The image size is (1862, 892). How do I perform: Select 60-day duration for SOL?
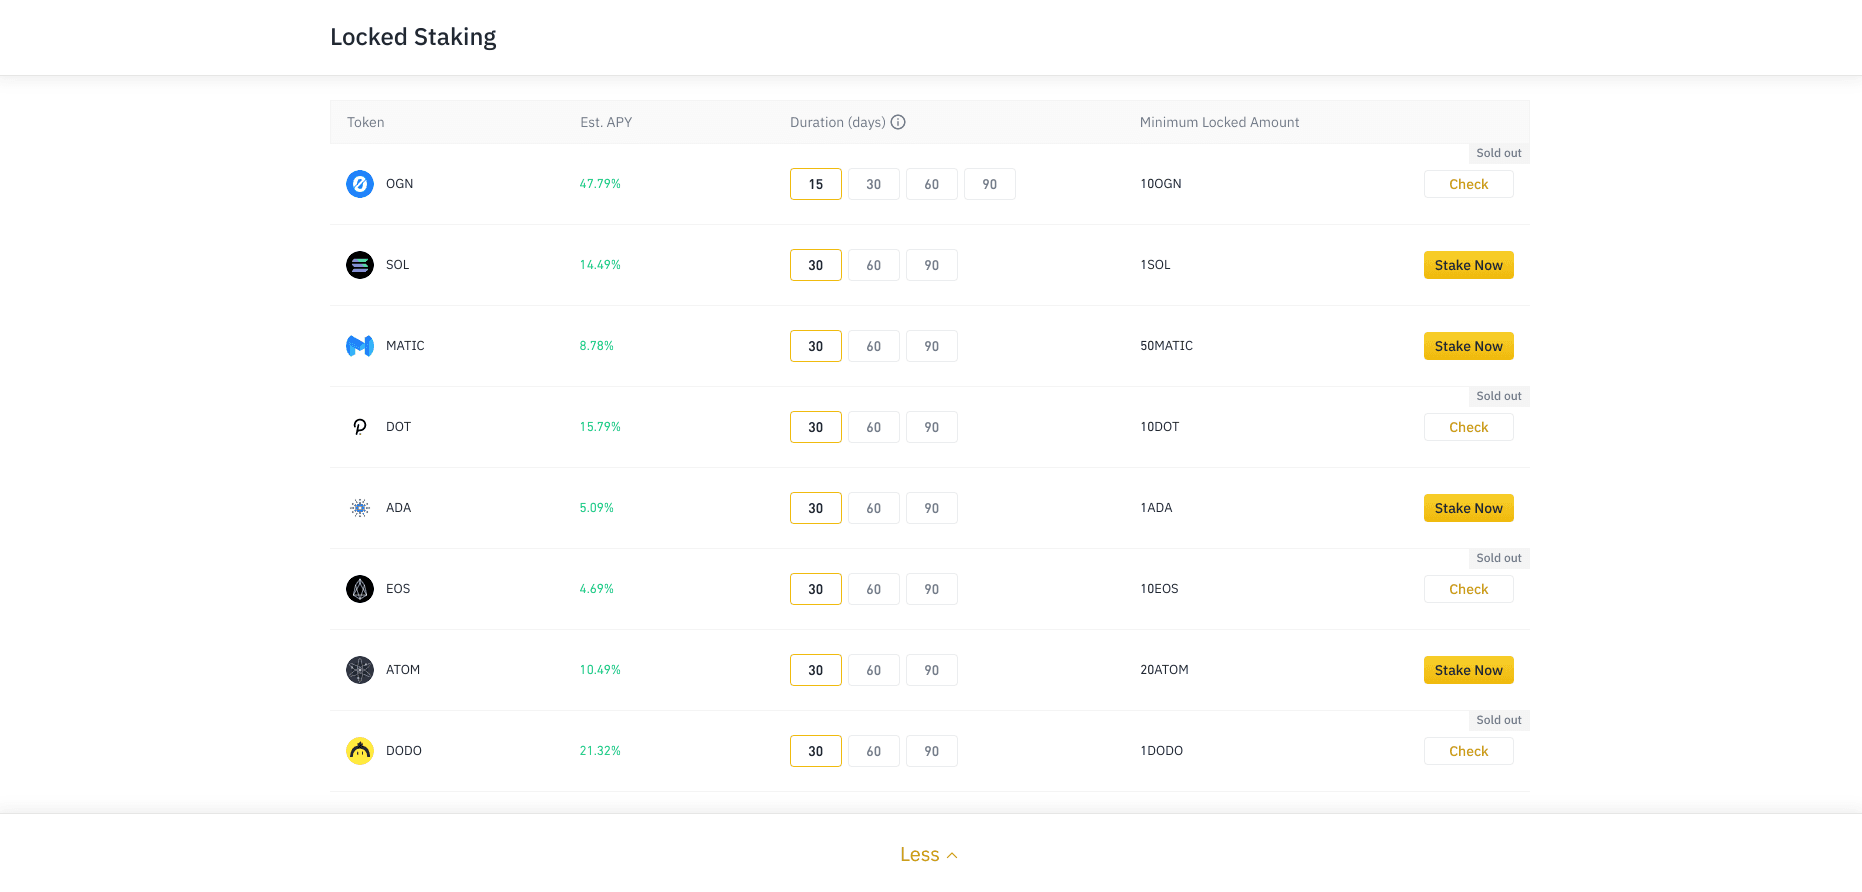pyautogui.click(x=873, y=265)
